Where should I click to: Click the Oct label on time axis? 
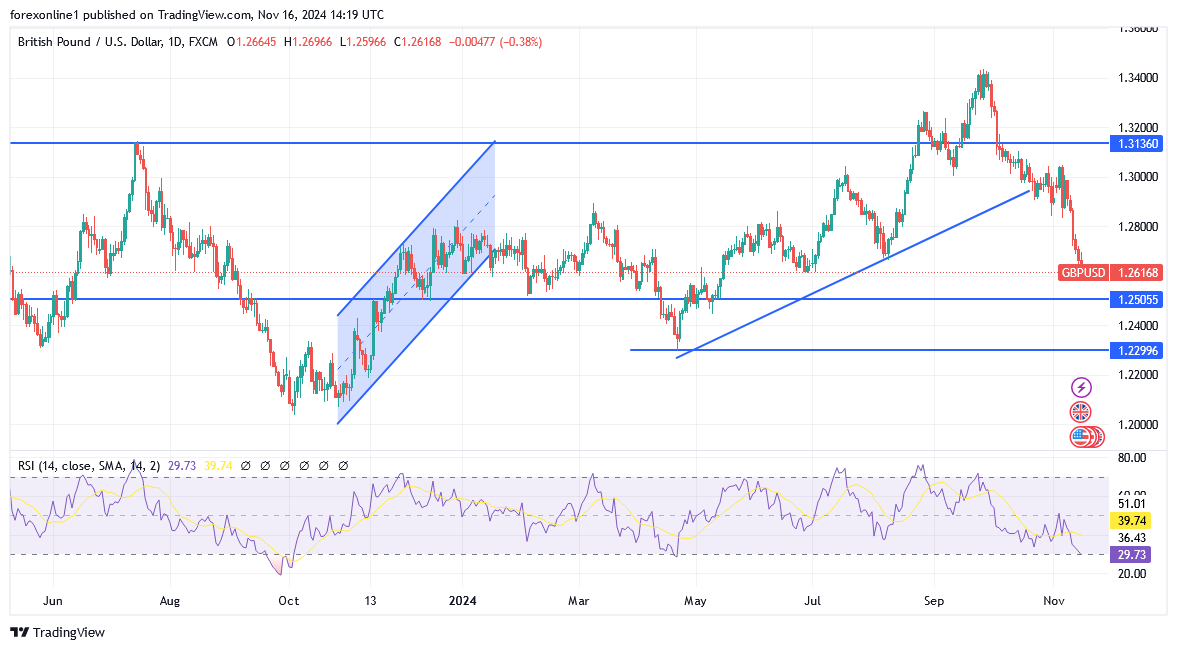coord(288,600)
